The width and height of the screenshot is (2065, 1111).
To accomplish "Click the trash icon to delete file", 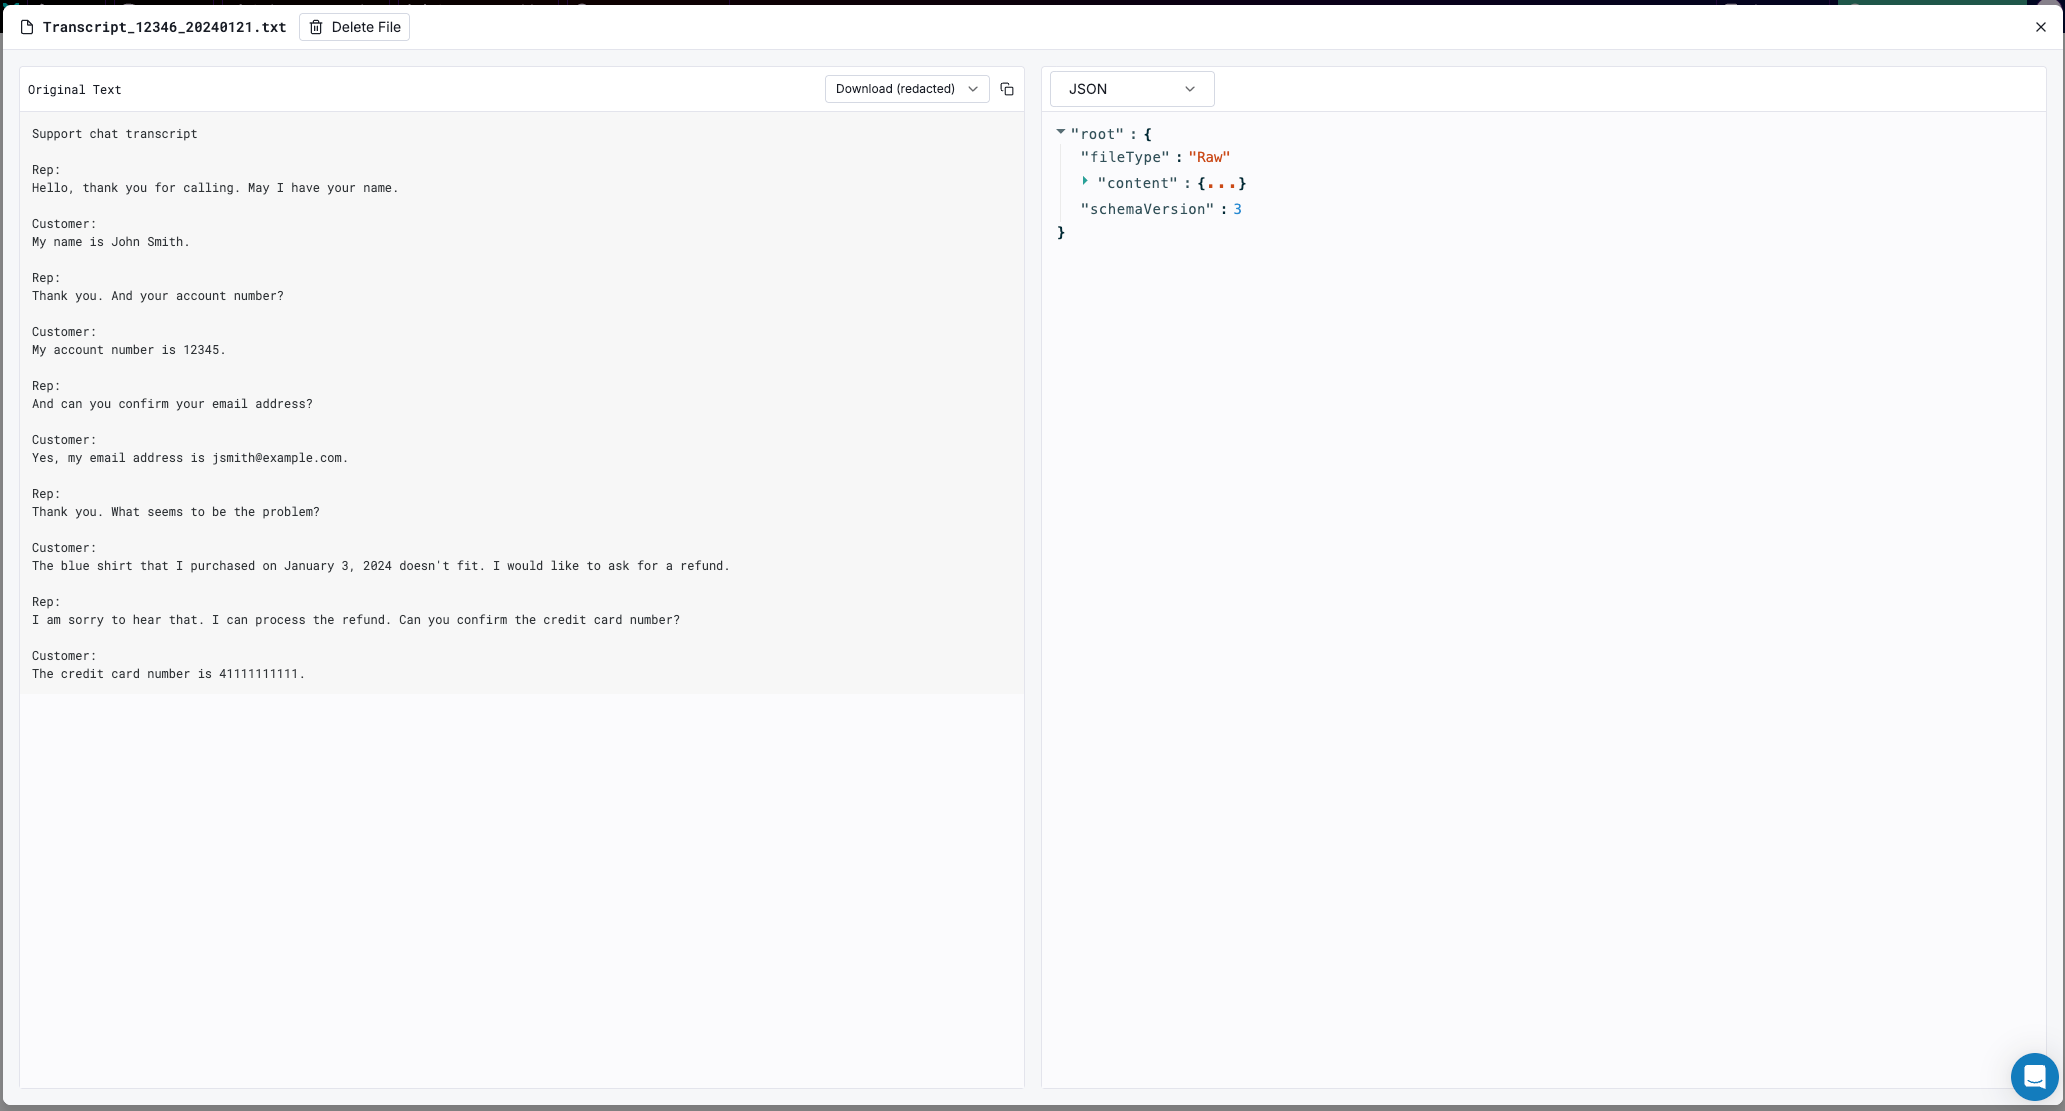I will tap(316, 27).
